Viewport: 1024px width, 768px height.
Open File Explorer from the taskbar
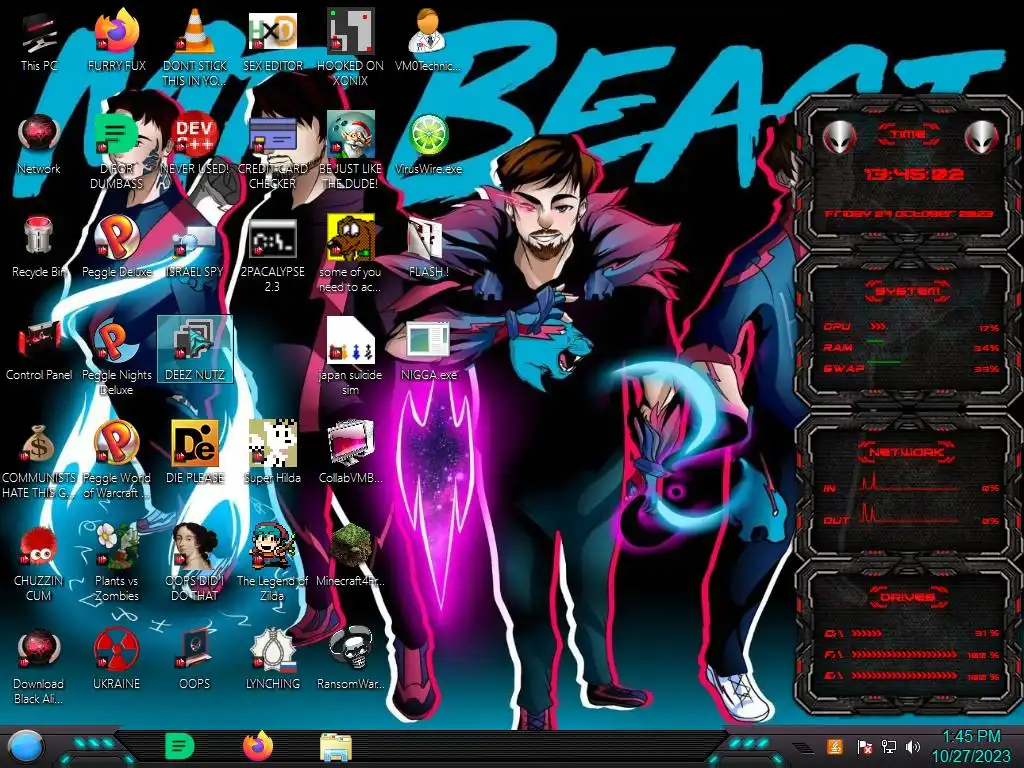click(336, 748)
